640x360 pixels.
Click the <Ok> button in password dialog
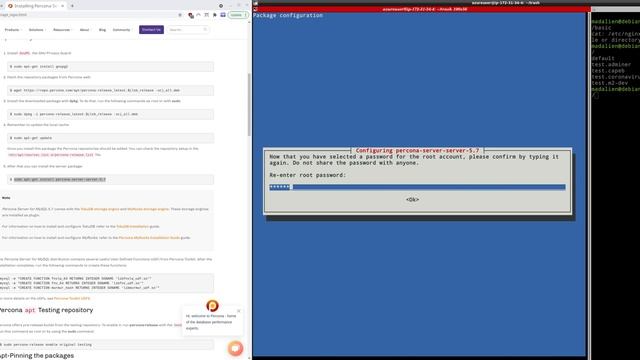click(412, 200)
